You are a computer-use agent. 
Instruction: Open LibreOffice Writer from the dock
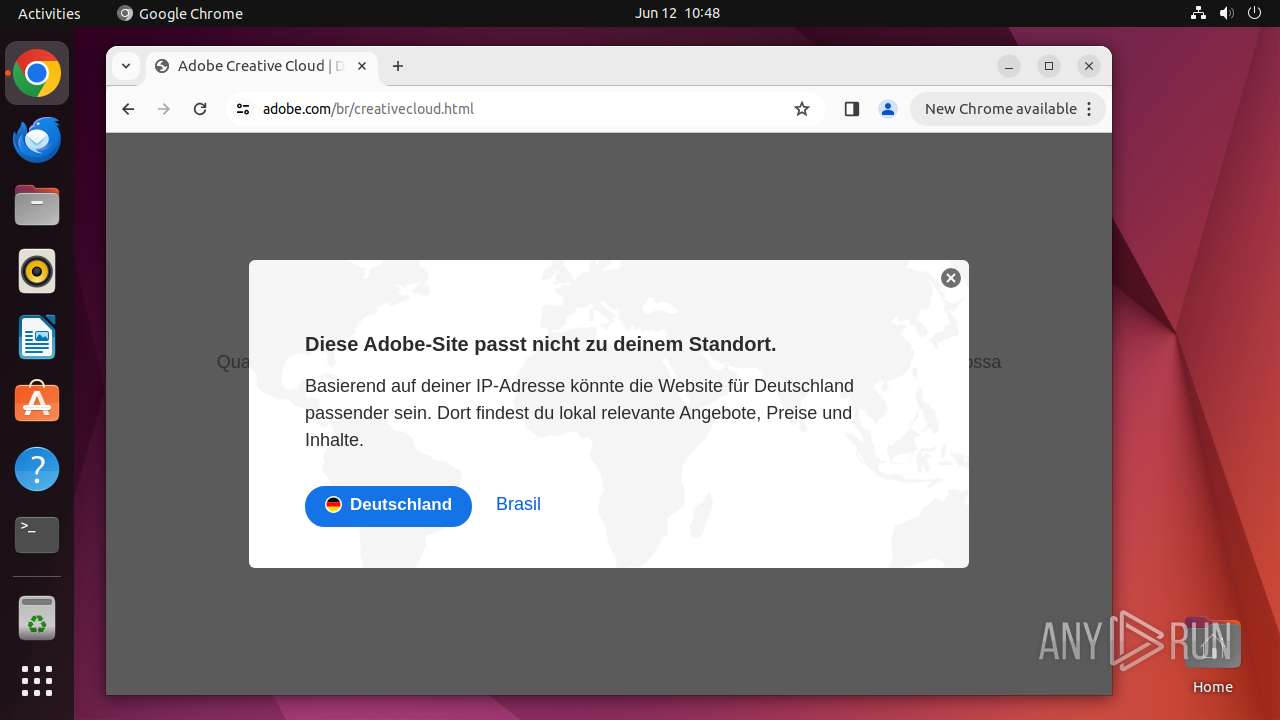point(37,337)
